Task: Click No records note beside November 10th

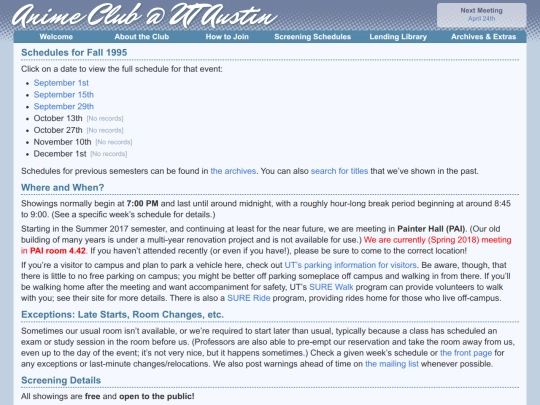Action: coord(114,142)
